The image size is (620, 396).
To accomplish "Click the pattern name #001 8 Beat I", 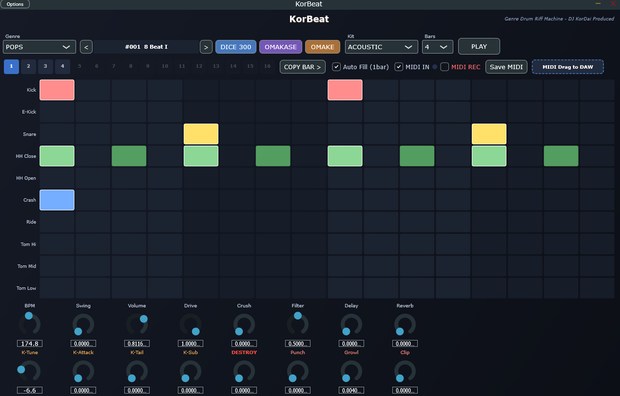I will [146, 47].
